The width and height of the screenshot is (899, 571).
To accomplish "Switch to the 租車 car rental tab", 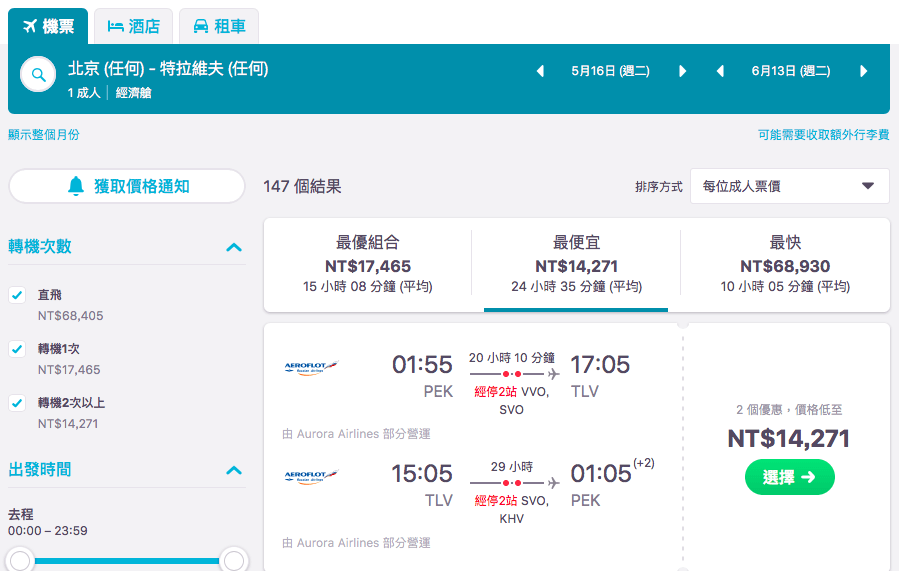I will pos(219,26).
